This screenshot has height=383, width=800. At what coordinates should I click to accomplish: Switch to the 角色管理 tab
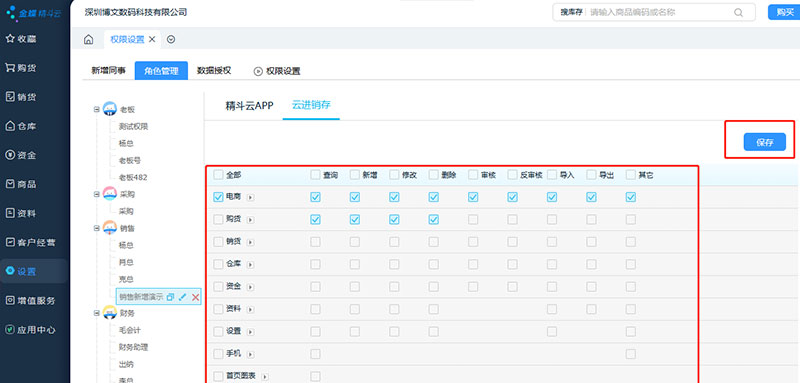[161, 71]
